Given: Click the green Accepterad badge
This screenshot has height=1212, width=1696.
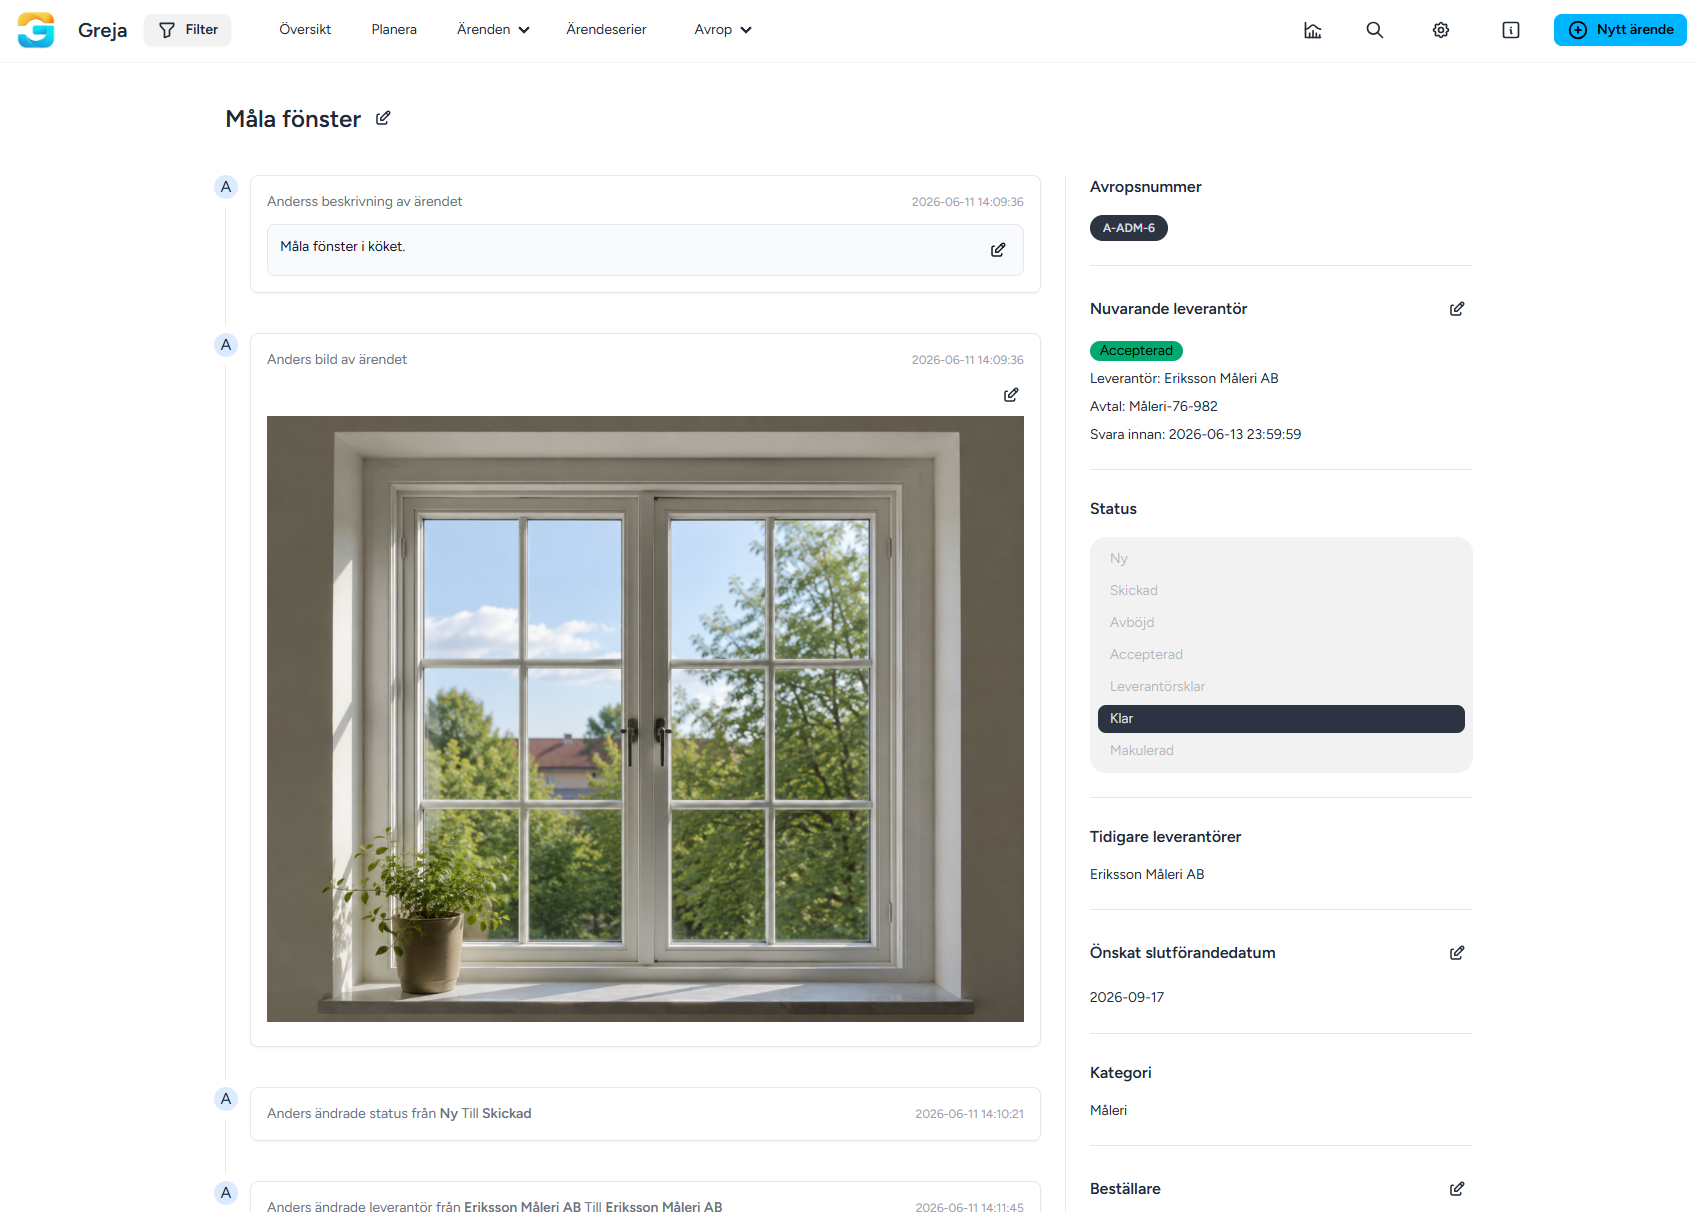Looking at the screenshot, I should (1136, 351).
